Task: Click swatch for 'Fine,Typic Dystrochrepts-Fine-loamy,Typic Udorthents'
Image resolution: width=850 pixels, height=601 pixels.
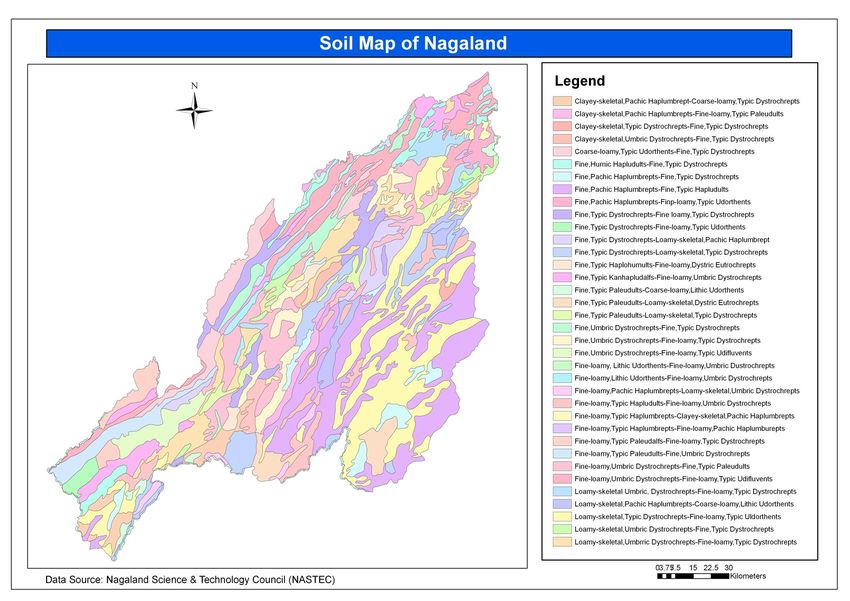Action: click(562, 227)
